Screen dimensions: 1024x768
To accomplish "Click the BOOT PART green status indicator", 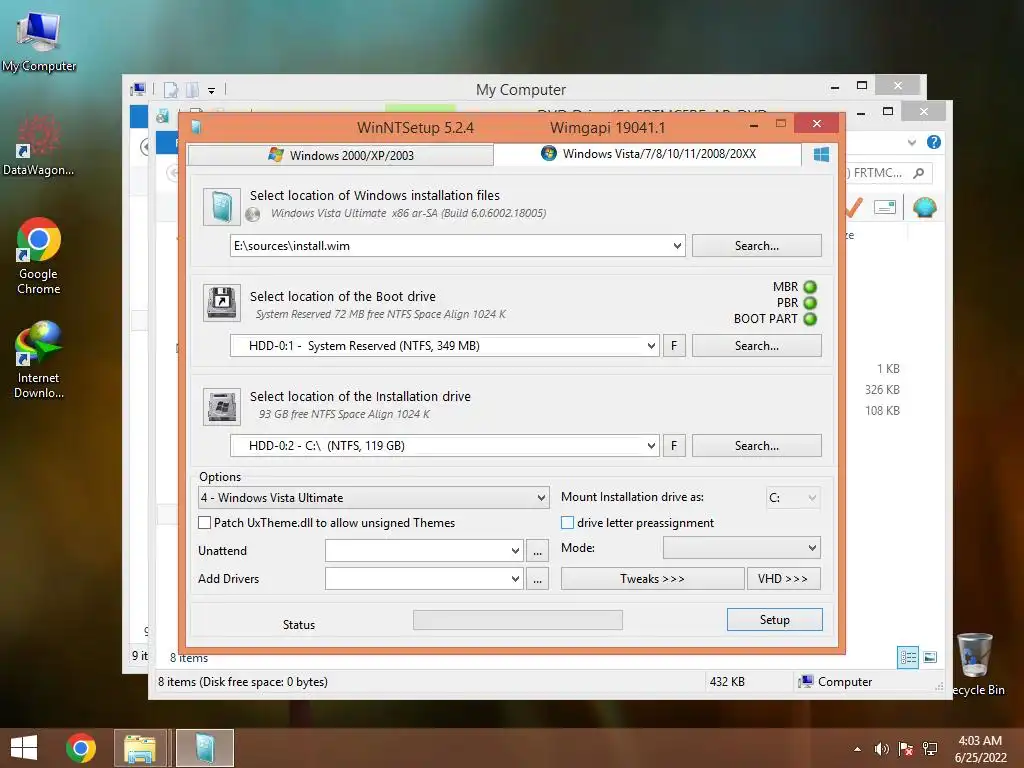I will (x=810, y=319).
